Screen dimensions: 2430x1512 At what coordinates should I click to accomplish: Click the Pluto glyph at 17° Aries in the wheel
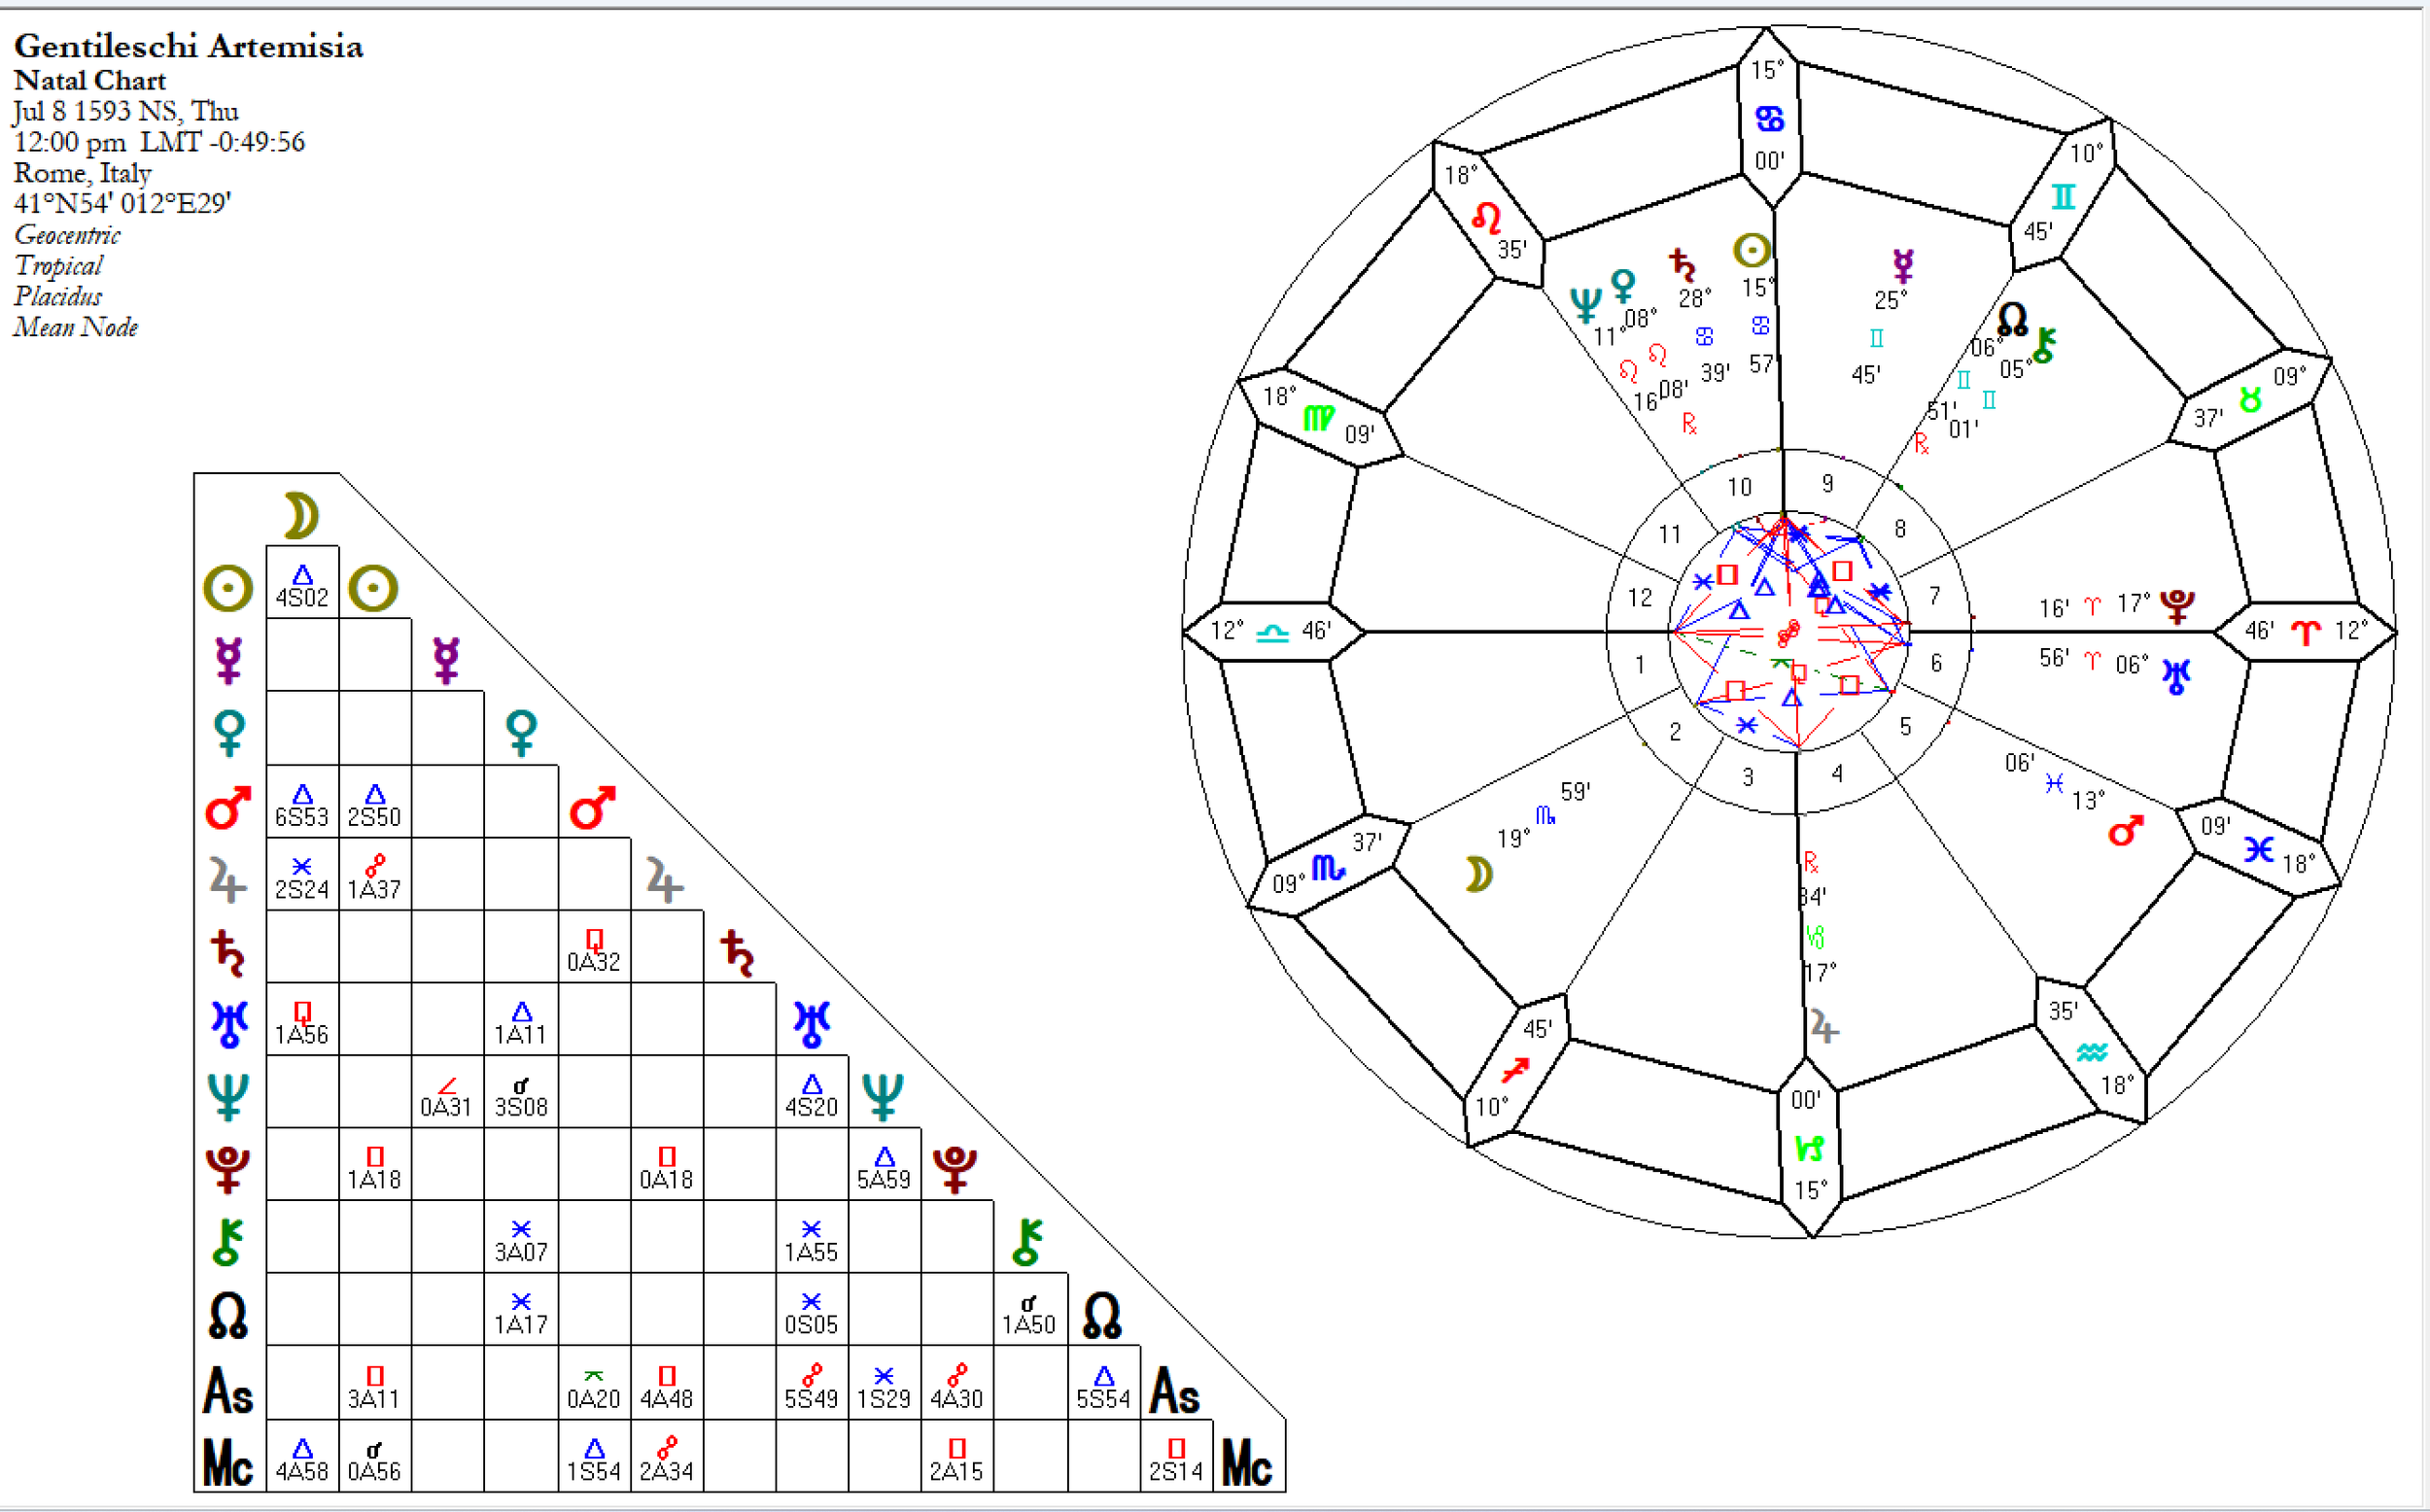[2177, 605]
